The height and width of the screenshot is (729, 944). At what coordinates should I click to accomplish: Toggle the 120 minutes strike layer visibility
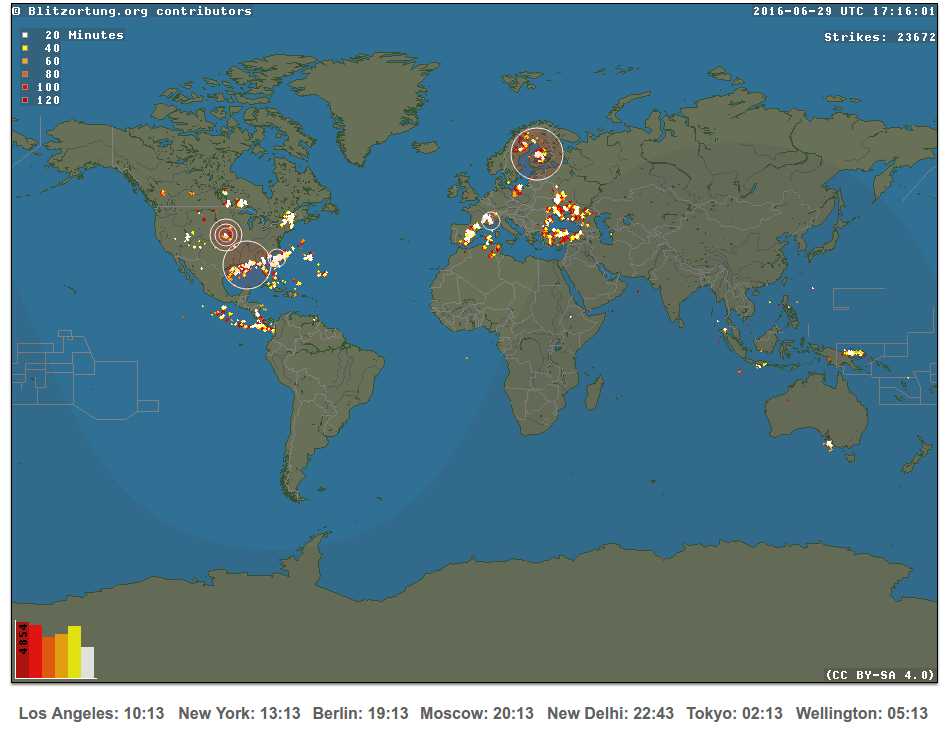click(x=24, y=99)
